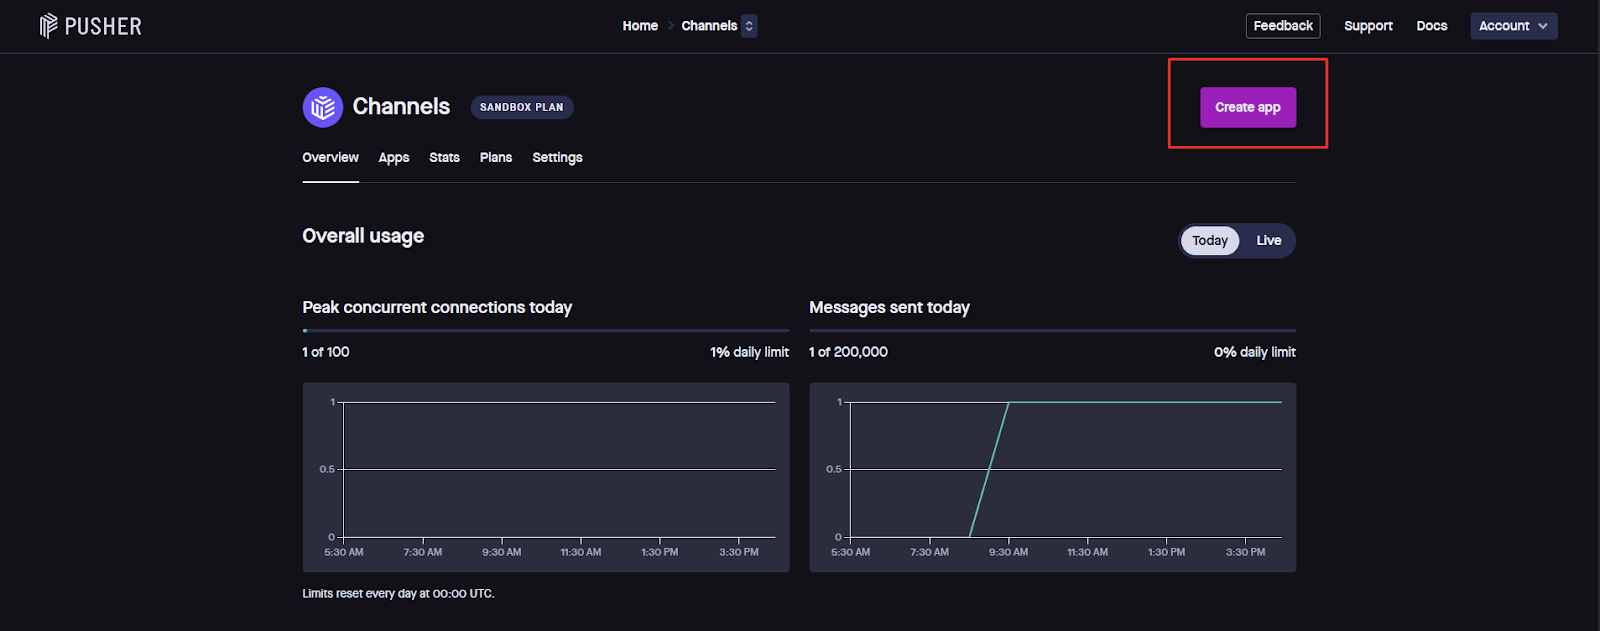Click the Overall usage heading
1600x631 pixels.
pos(363,236)
